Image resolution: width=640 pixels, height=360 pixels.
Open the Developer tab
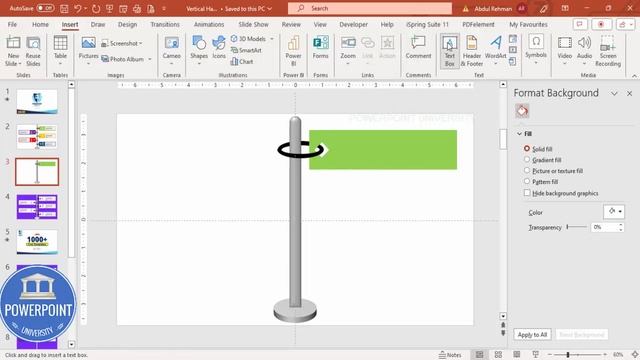[x=353, y=24]
